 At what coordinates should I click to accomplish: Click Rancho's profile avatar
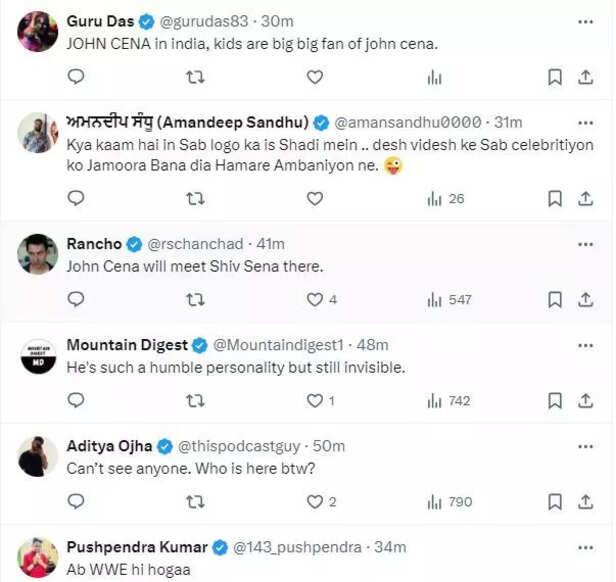point(37,253)
